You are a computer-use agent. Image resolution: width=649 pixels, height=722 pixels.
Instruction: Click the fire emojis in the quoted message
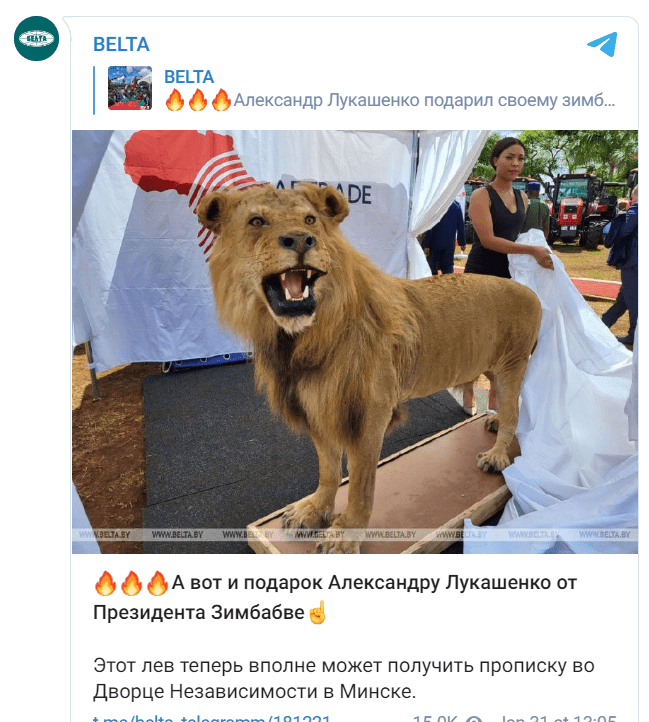[198, 100]
